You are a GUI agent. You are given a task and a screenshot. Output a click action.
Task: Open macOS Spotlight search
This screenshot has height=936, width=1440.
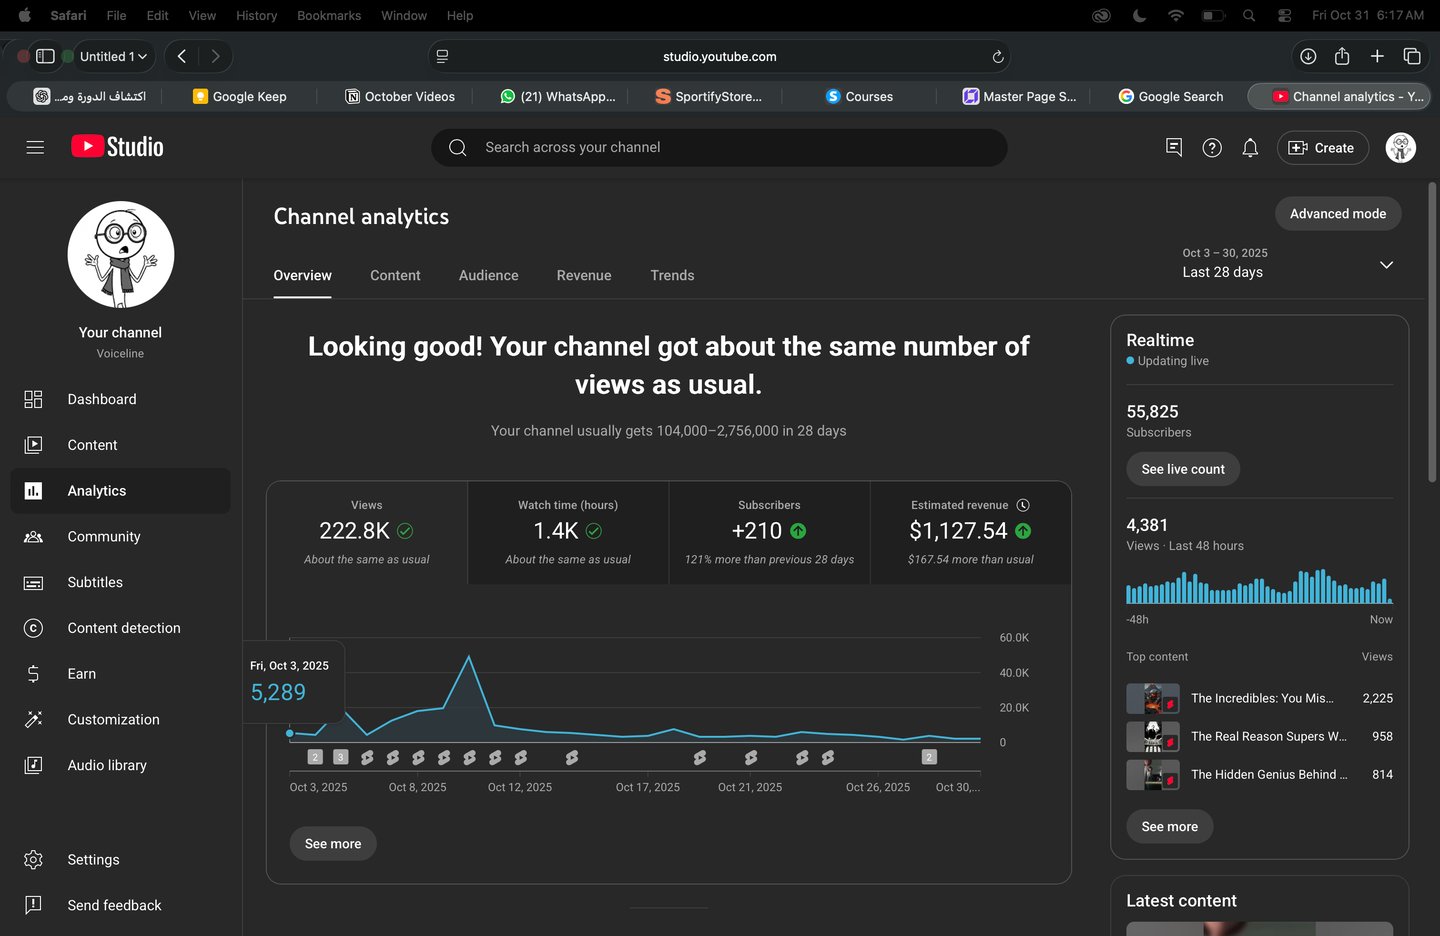(1249, 15)
